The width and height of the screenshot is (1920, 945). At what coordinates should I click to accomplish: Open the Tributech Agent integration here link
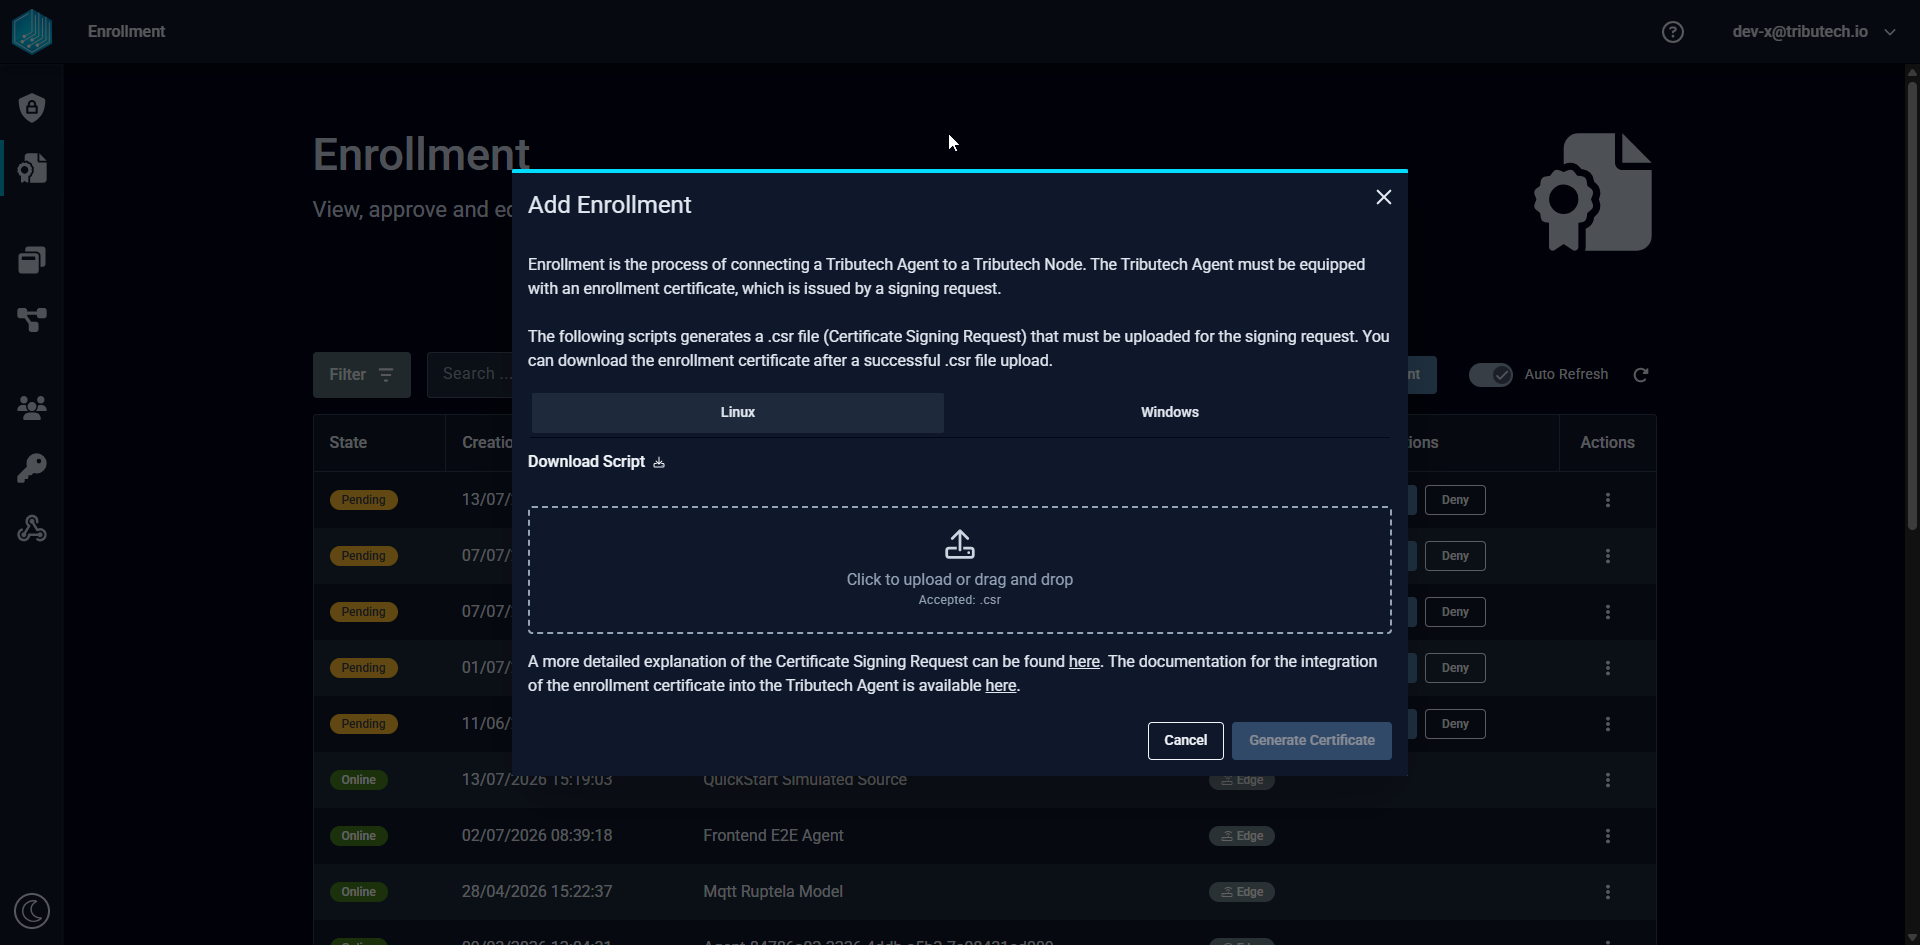click(1001, 685)
